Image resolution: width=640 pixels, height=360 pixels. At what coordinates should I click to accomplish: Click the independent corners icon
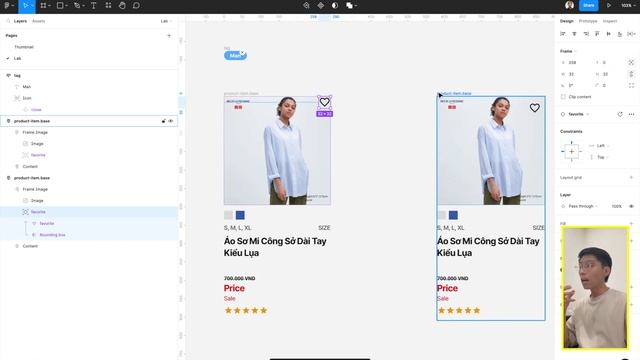point(631,85)
